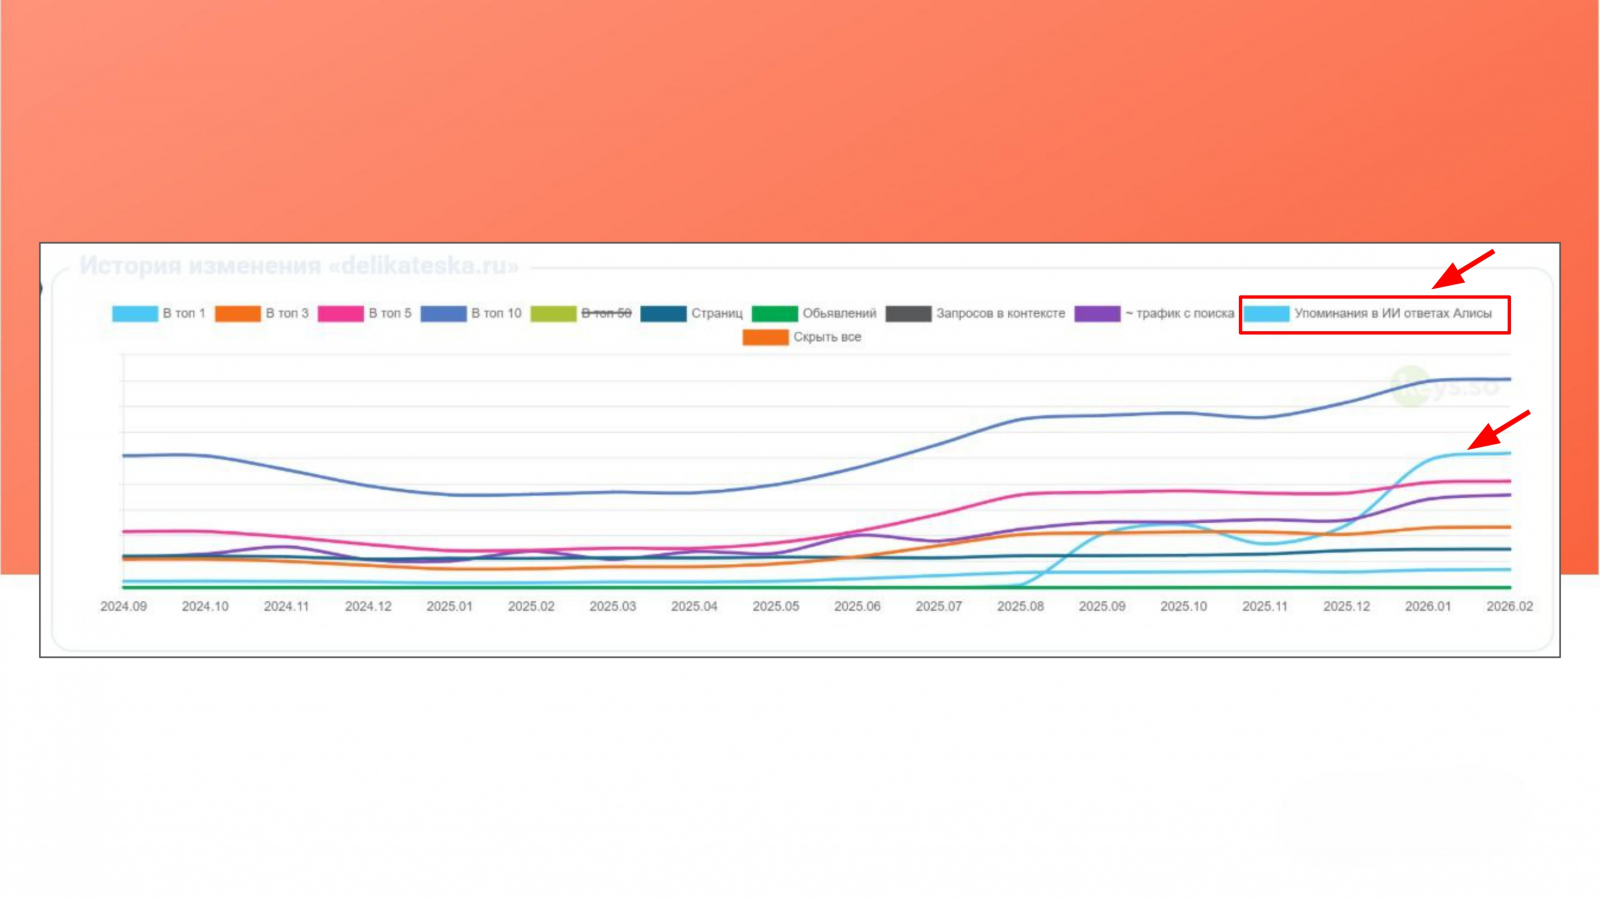Select the 2024.09 date on axis
Image resolution: width=1600 pixels, height=900 pixels.
click(x=123, y=607)
